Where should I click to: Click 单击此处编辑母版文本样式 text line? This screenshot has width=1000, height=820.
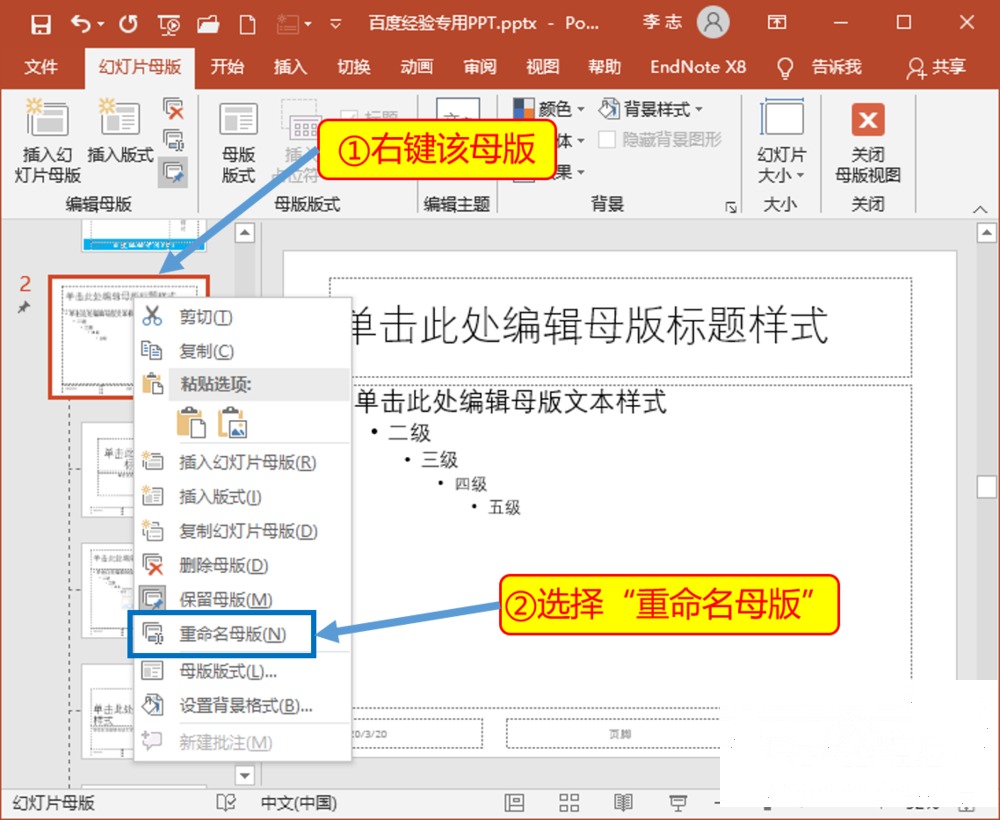click(511, 402)
